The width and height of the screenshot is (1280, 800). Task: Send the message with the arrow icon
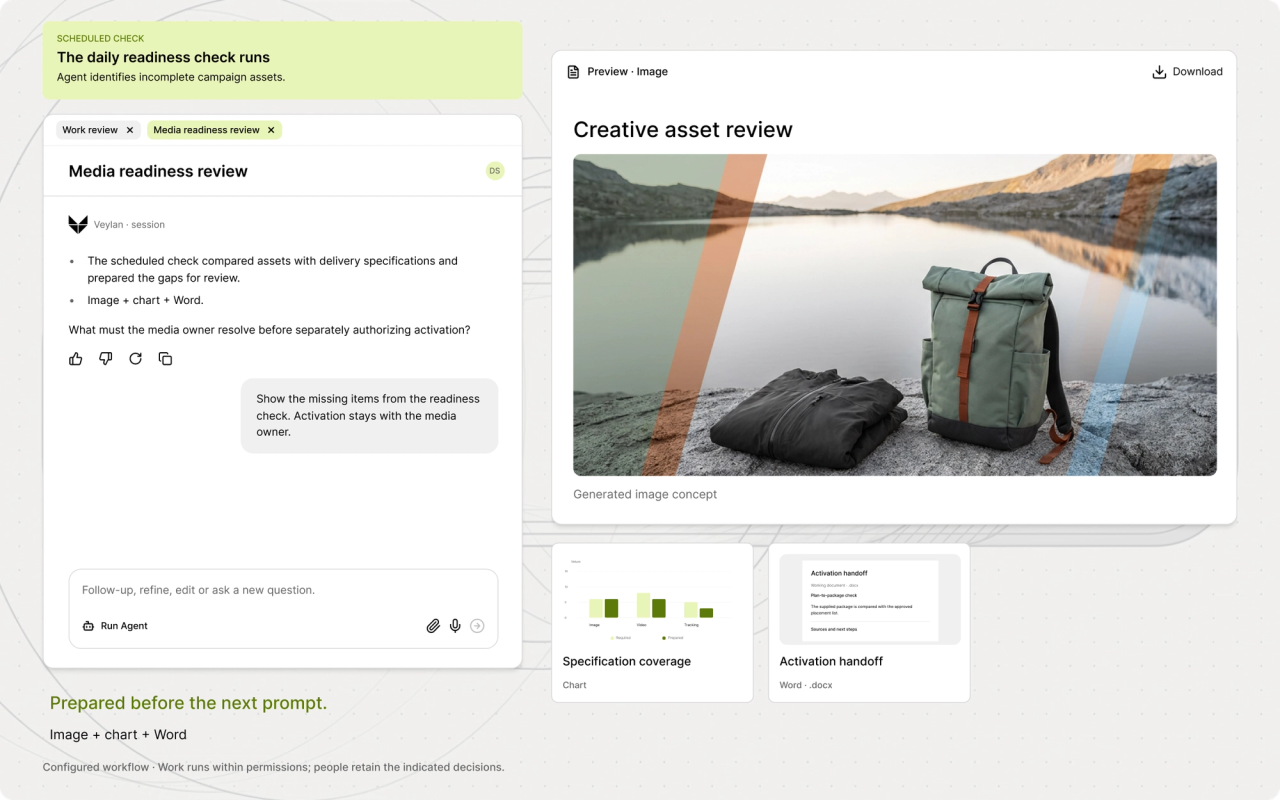477,626
